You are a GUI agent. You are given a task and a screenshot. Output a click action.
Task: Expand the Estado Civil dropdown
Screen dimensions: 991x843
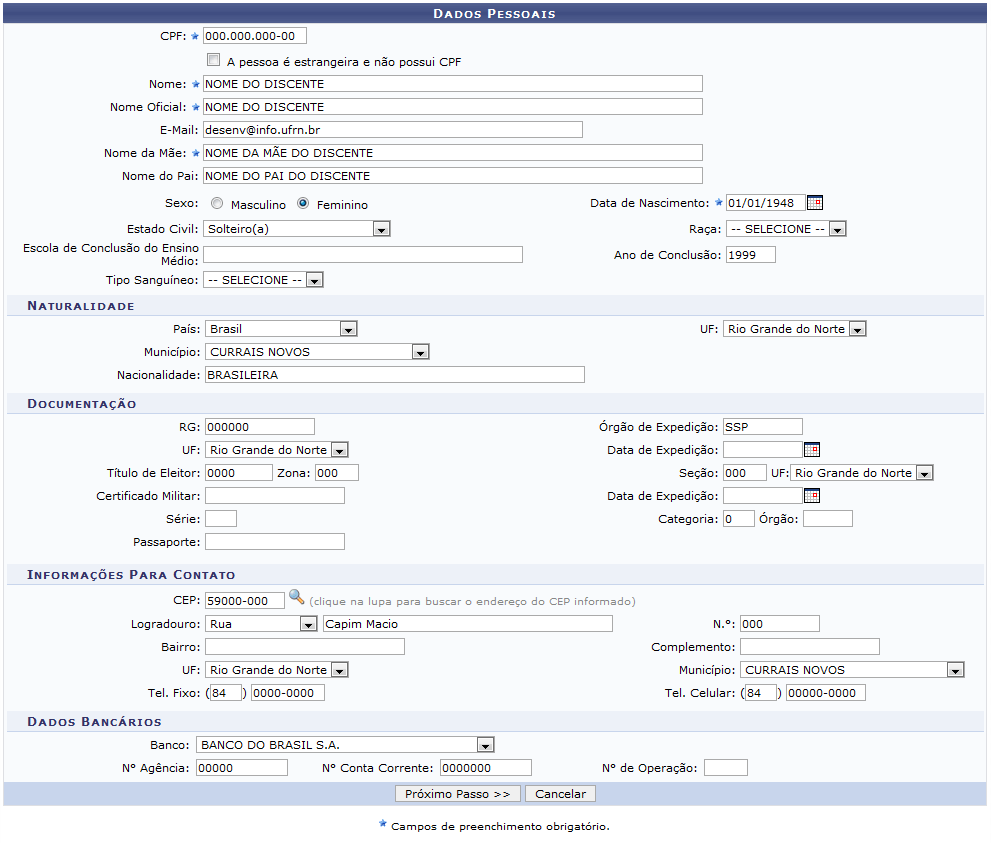[x=380, y=229]
